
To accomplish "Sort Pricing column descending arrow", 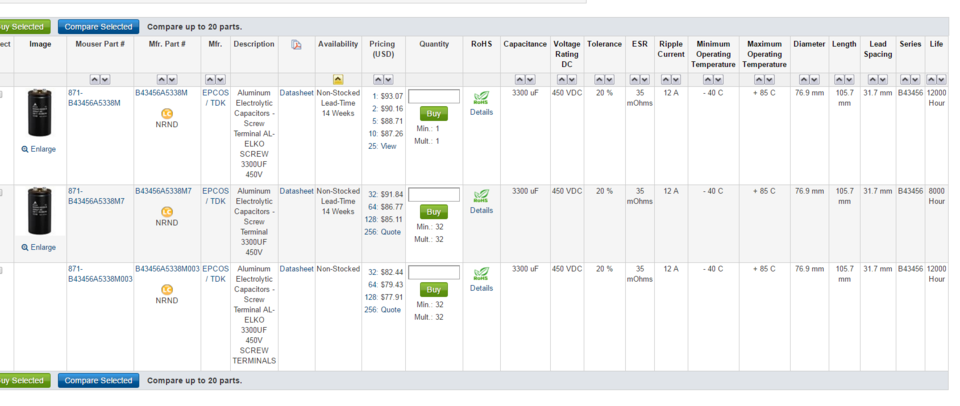I will coord(388,80).
